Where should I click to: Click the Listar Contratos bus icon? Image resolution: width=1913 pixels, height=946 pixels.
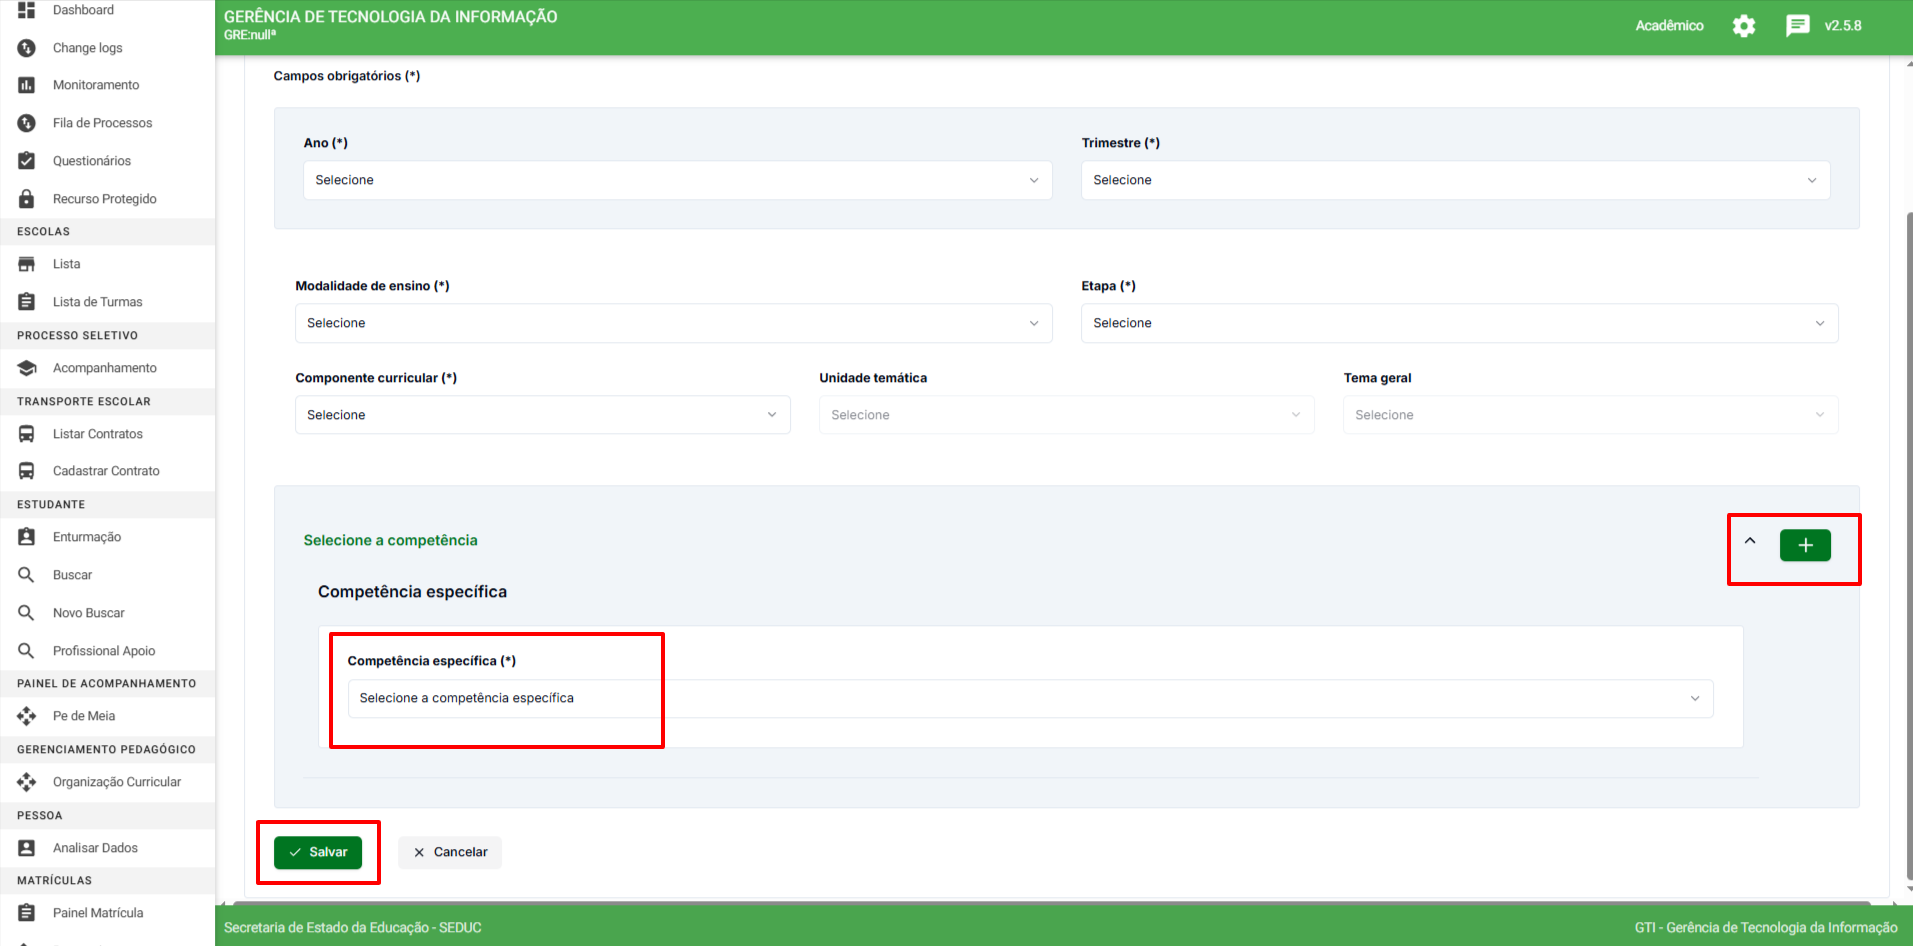(27, 434)
